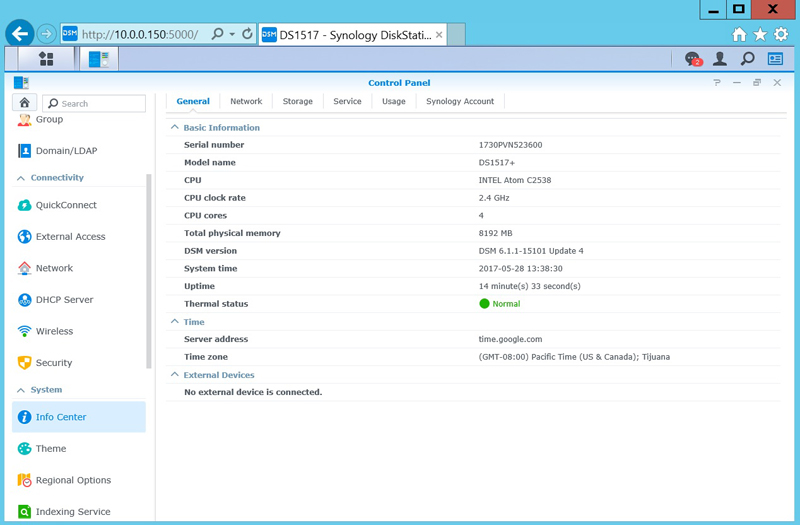Image resolution: width=800 pixels, height=525 pixels.
Task: Open QuickConnect in the sidebar
Action: click(66, 205)
